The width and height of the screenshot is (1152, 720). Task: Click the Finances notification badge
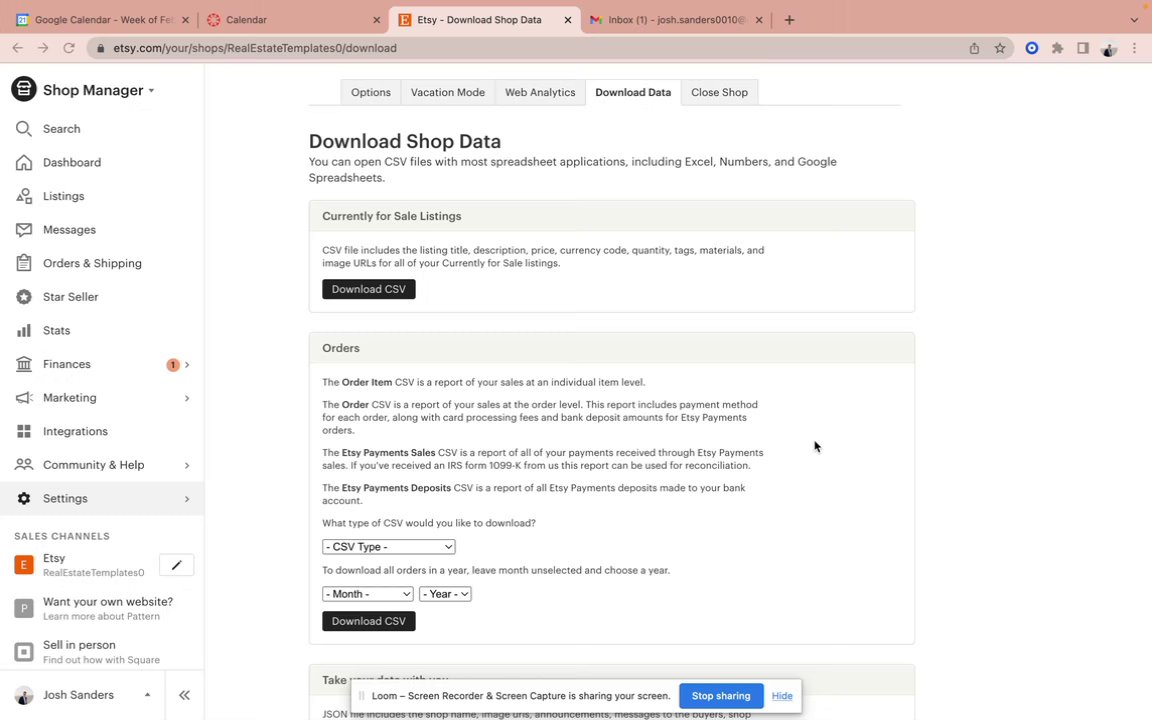pyautogui.click(x=173, y=364)
